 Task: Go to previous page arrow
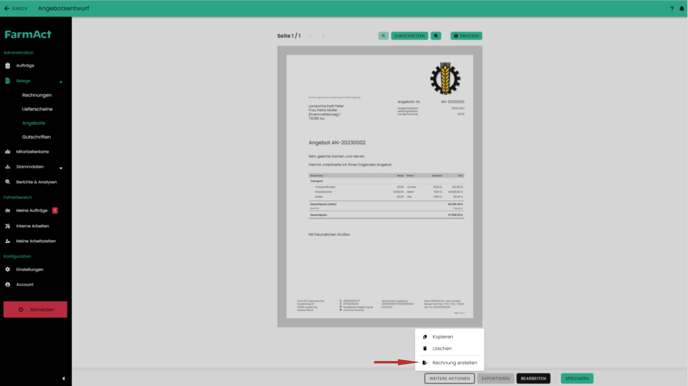pyautogui.click(x=310, y=36)
